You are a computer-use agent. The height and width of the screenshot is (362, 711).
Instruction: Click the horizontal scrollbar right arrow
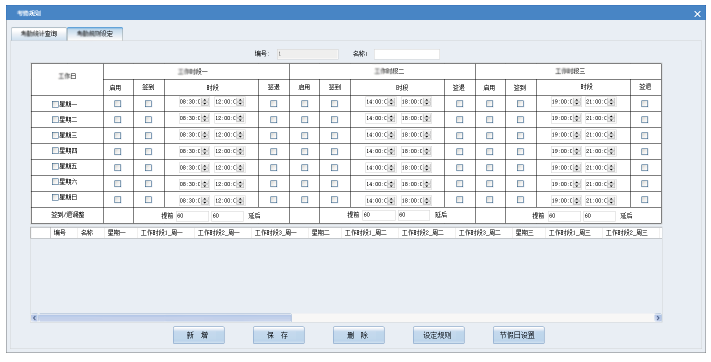click(658, 318)
